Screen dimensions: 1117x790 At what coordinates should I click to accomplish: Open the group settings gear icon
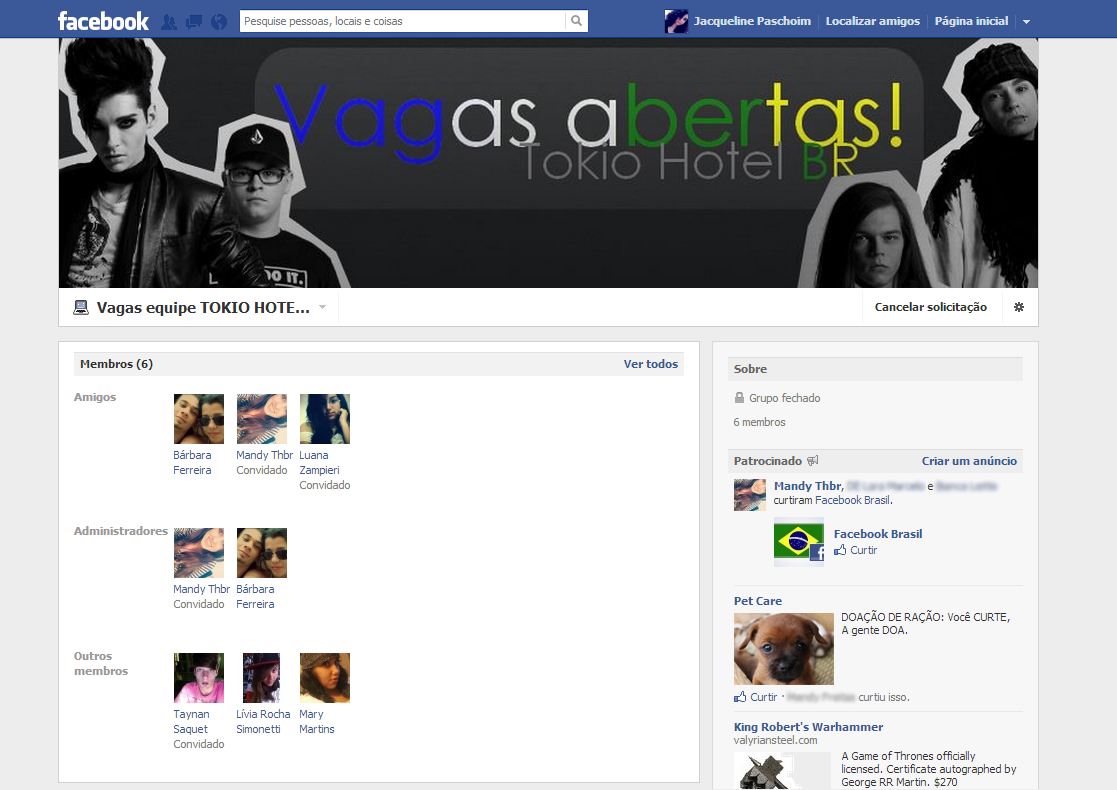click(x=1019, y=307)
